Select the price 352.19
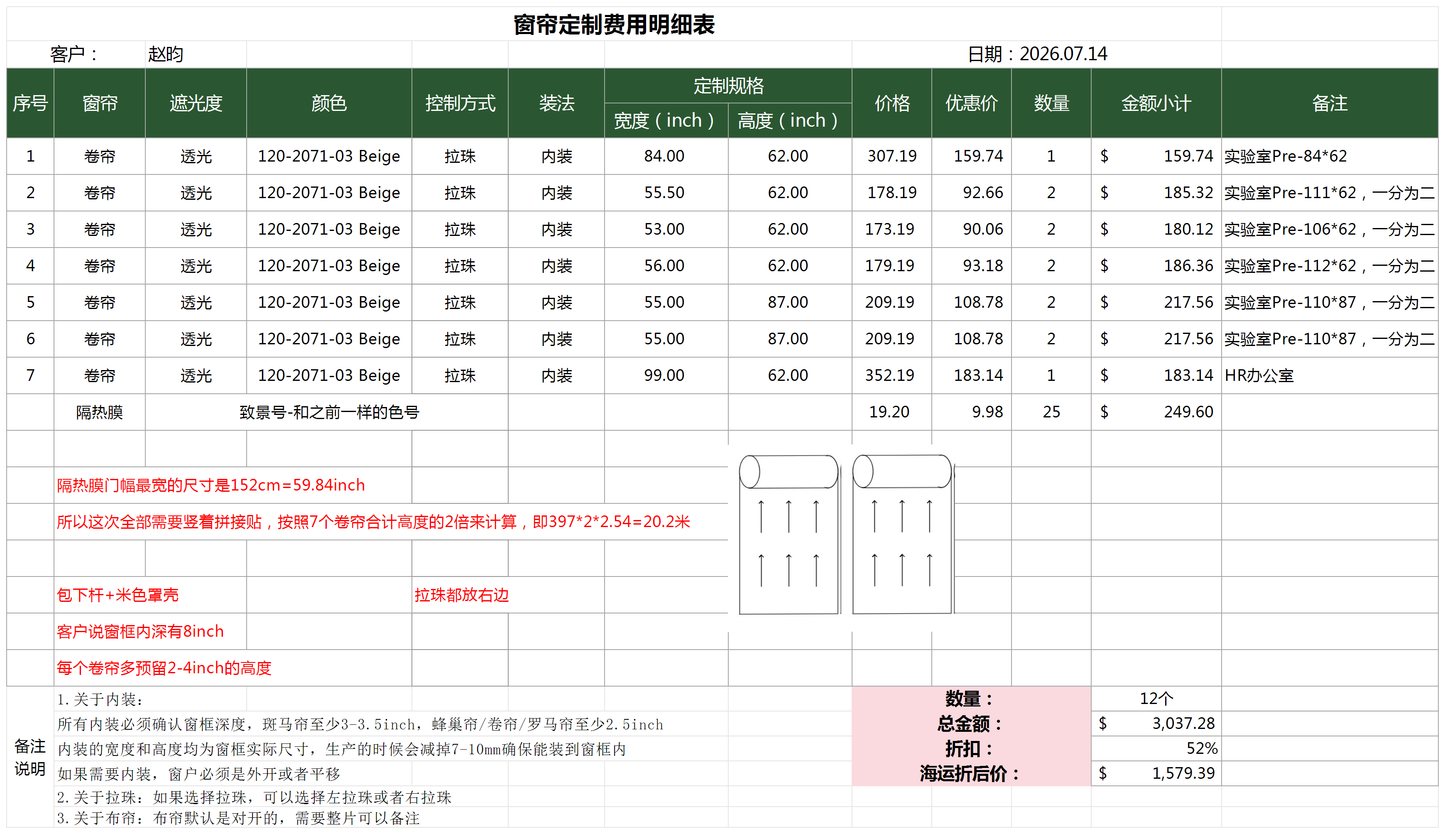 [x=891, y=376]
